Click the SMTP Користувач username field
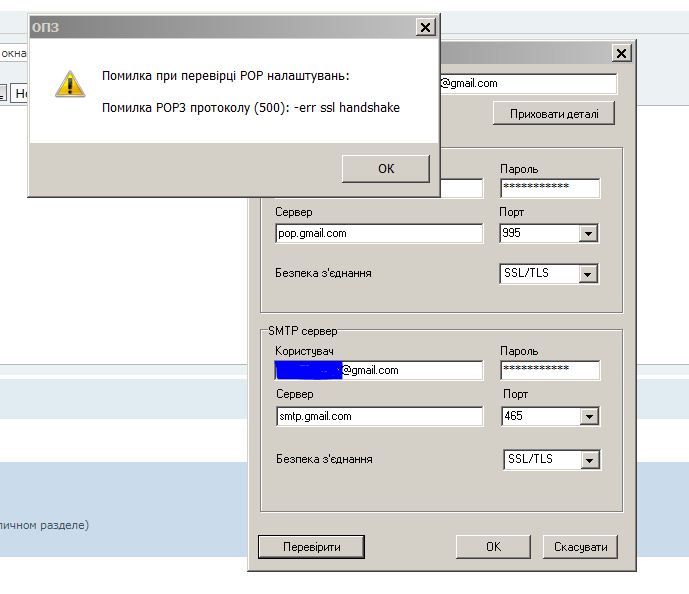This screenshot has width=689, height=594. [379, 370]
